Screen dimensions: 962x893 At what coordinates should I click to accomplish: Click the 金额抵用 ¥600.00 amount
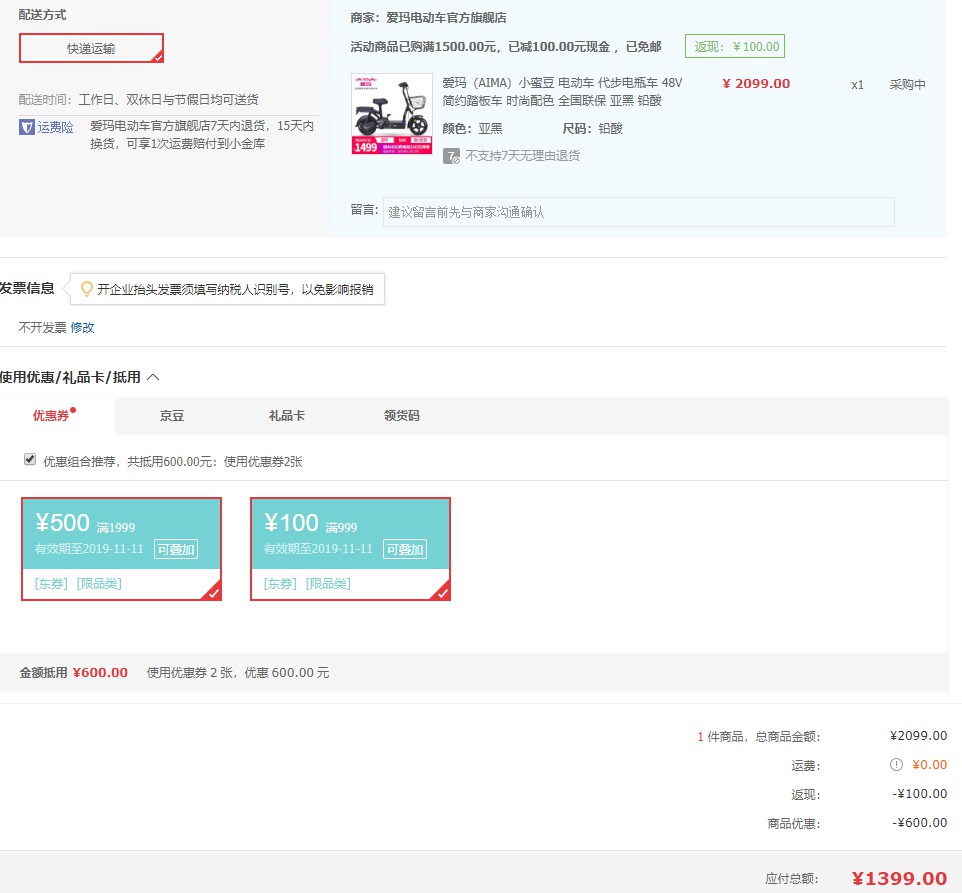pos(100,673)
